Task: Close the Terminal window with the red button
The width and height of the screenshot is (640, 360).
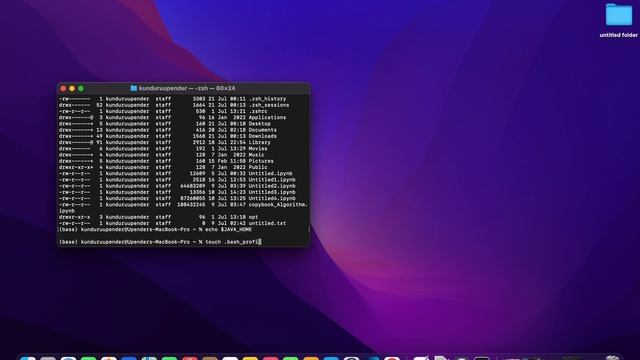Action: (x=63, y=88)
